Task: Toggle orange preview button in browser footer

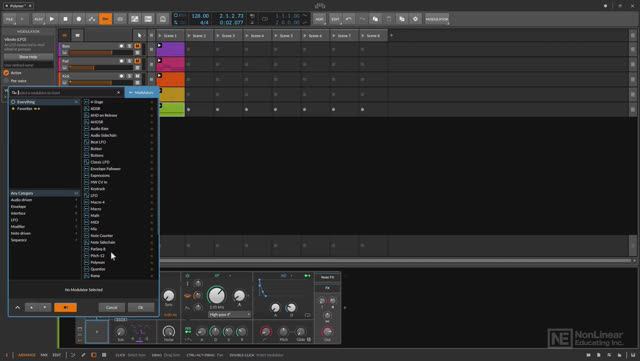Action: 65,308
